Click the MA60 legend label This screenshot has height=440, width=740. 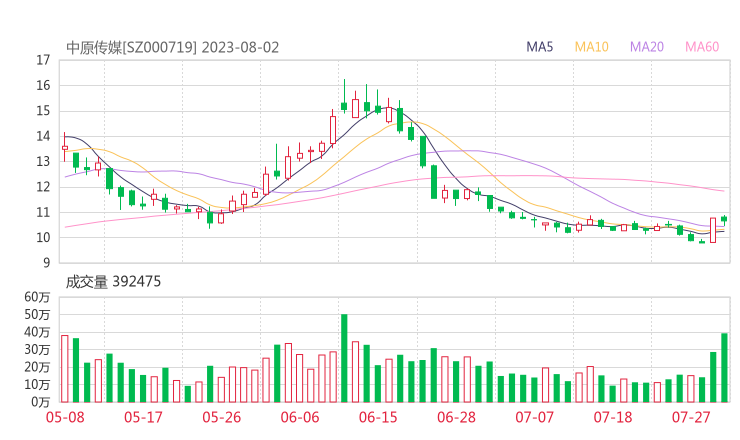tap(702, 47)
